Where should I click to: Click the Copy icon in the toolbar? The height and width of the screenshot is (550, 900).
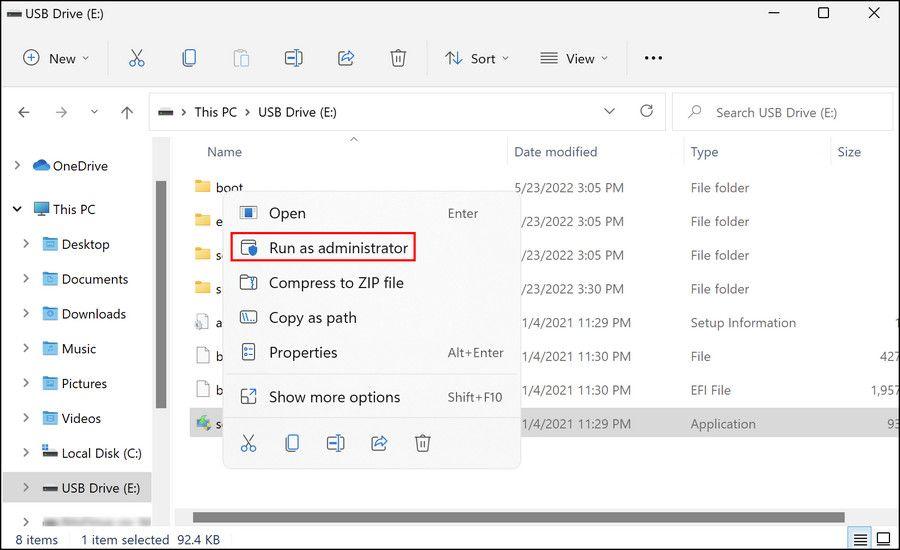(x=189, y=58)
